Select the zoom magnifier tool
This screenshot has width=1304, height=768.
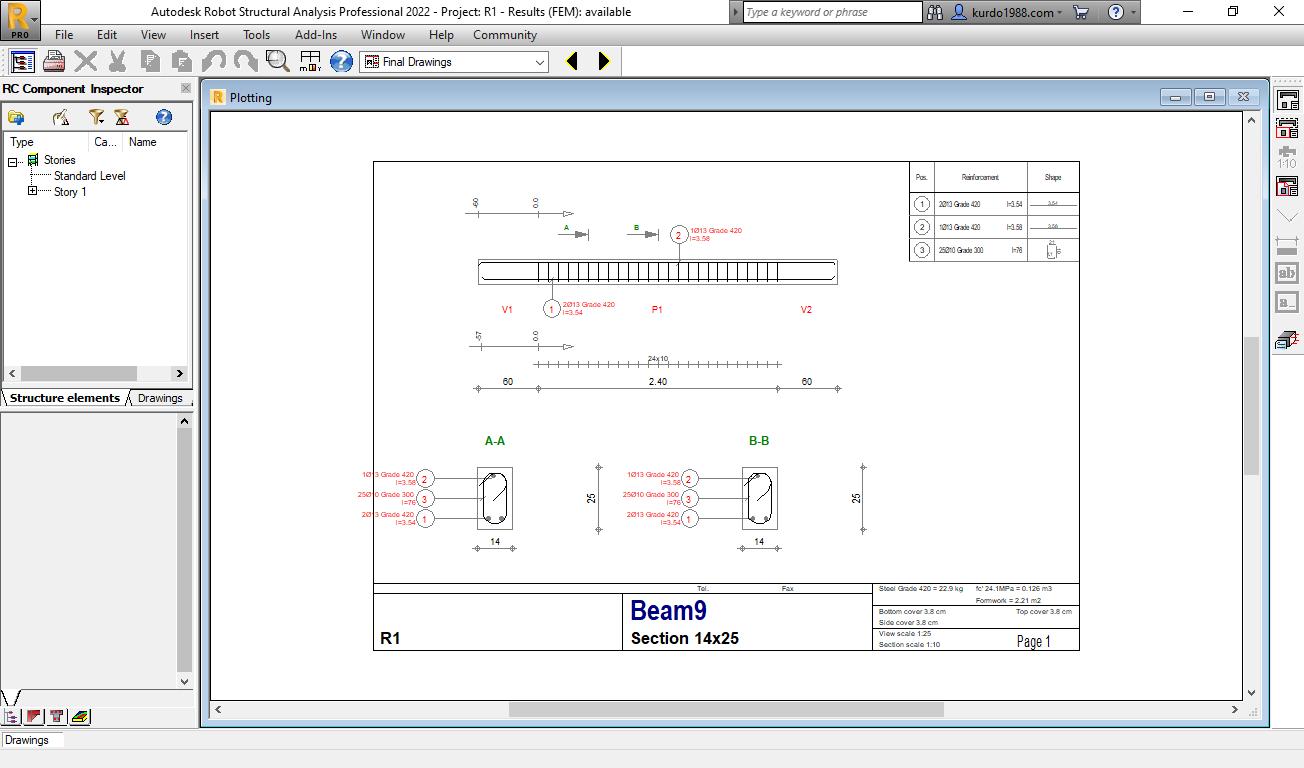point(276,61)
